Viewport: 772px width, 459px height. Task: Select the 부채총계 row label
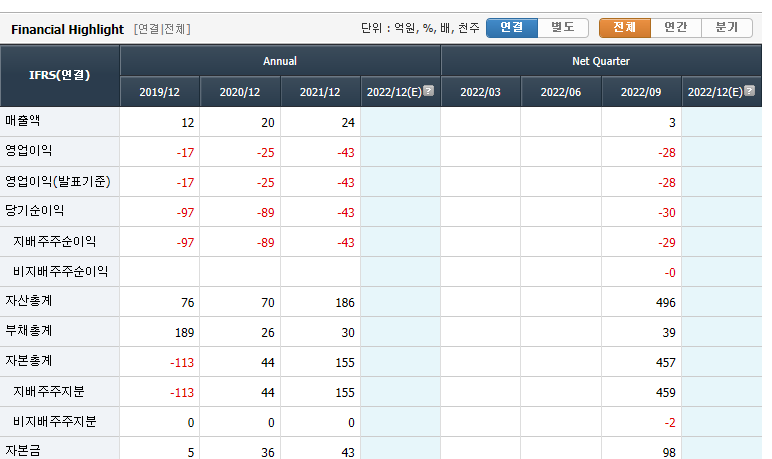29,331
